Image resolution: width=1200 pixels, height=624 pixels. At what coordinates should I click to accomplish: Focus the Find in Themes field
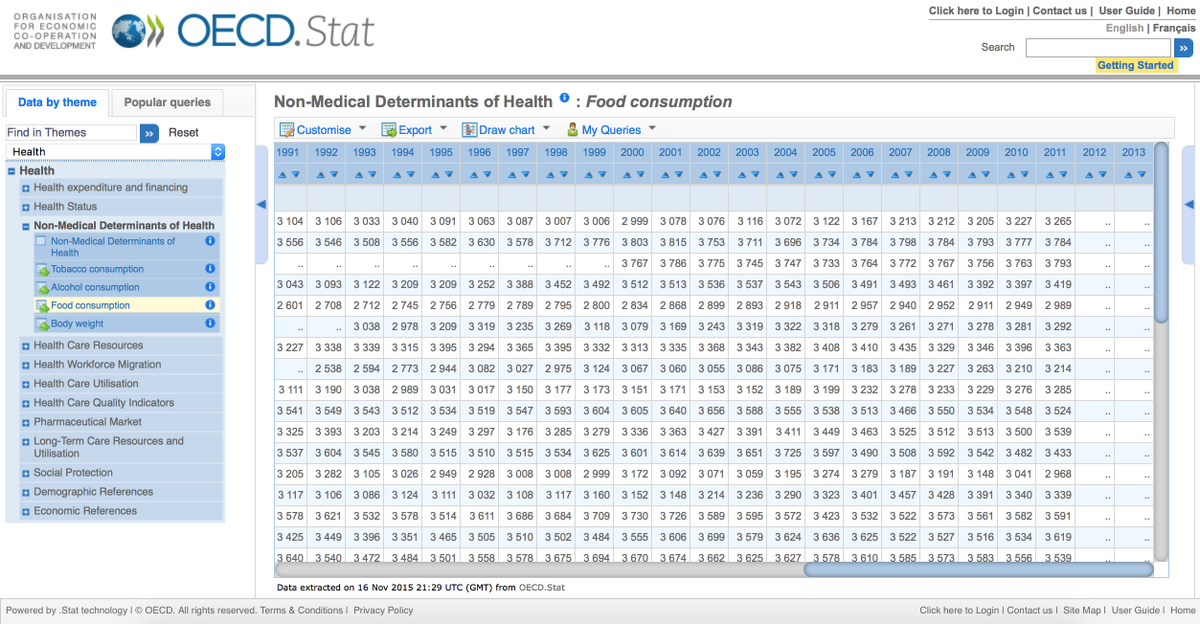coord(71,132)
